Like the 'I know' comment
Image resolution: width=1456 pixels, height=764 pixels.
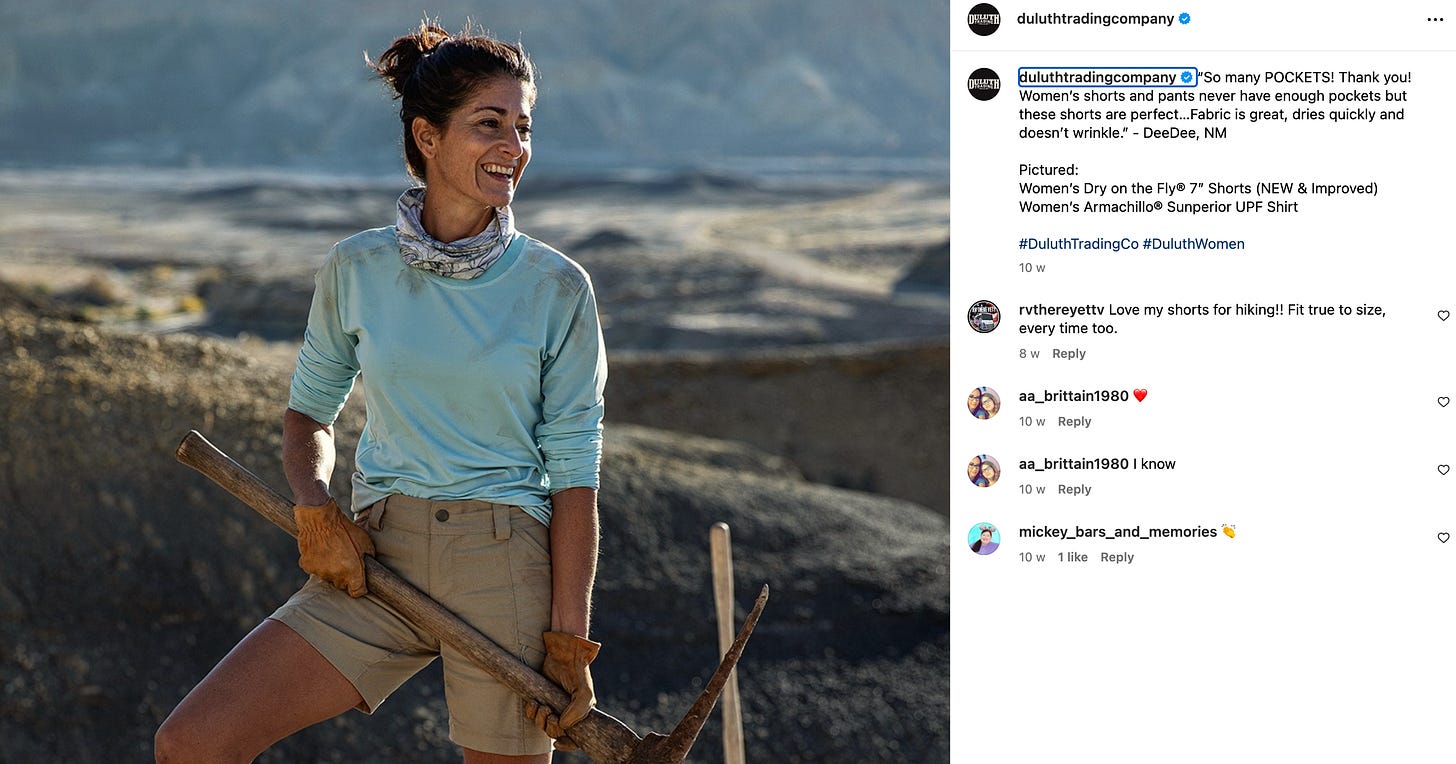coord(1443,470)
